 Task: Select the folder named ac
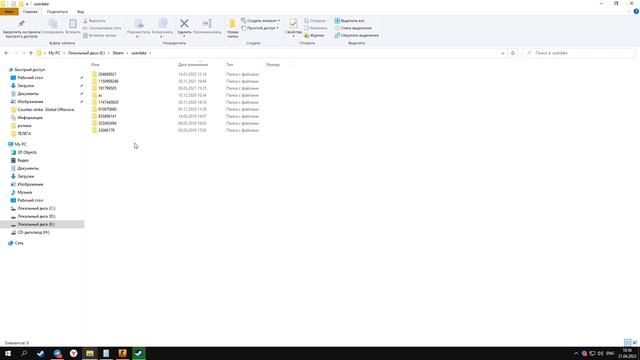tap(100, 95)
